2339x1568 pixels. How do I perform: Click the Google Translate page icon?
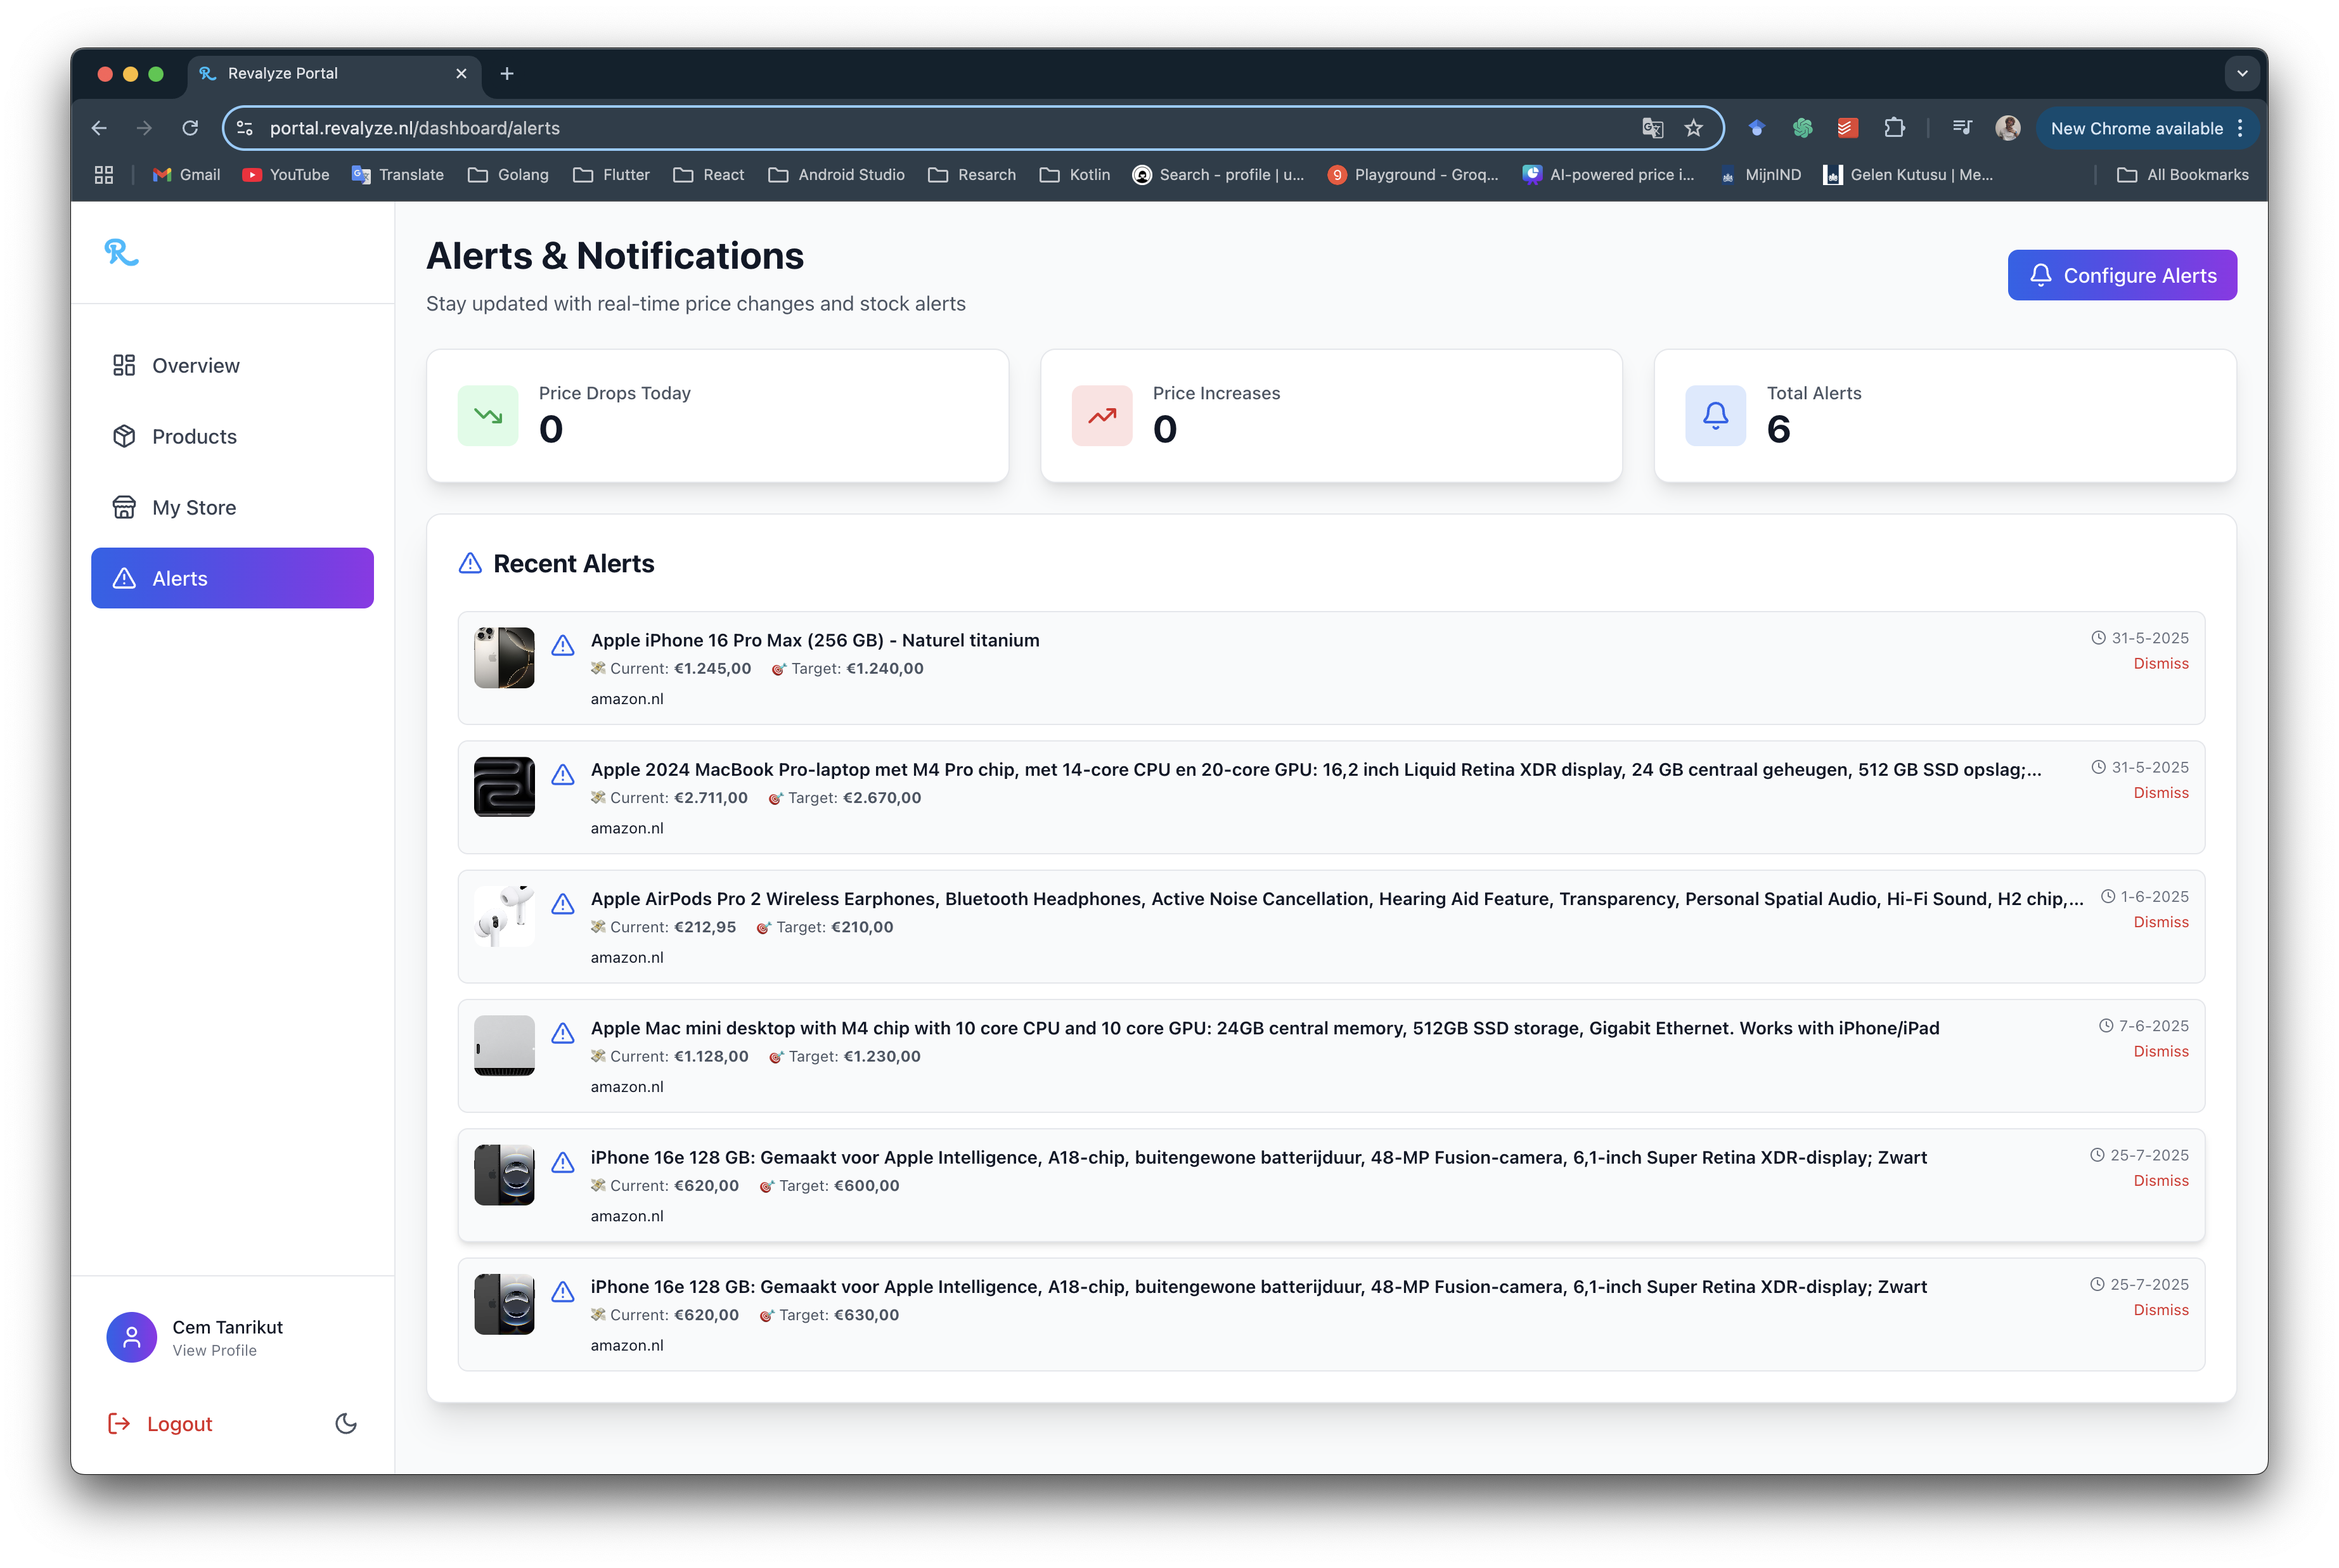click(1652, 128)
